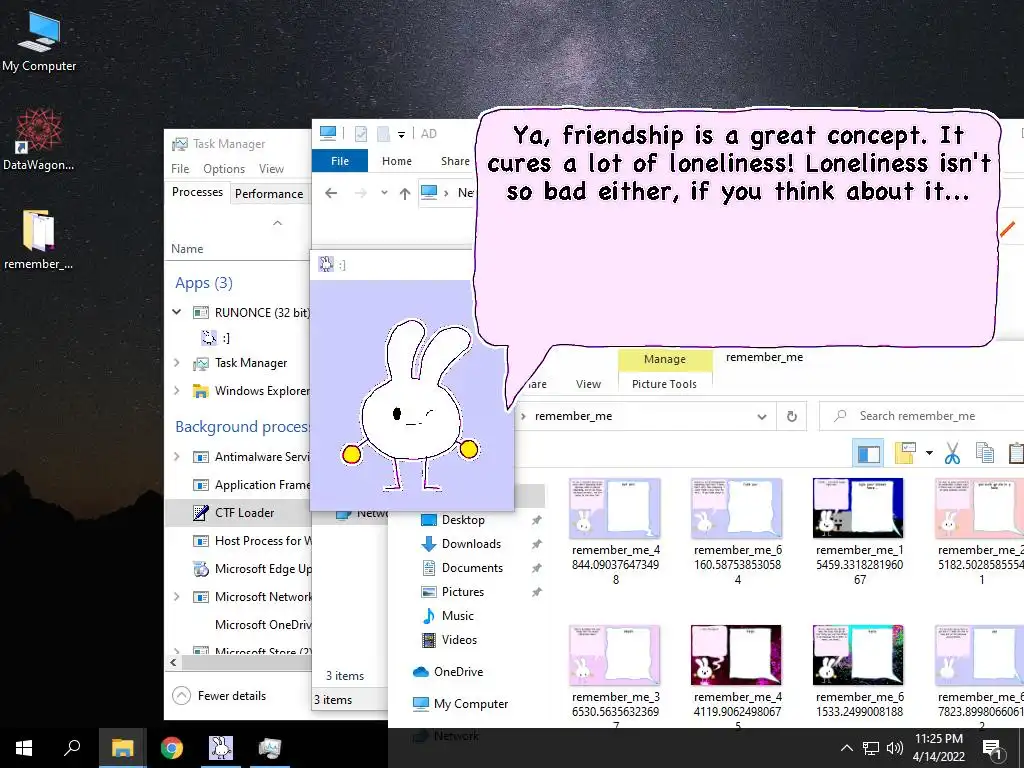This screenshot has height=768, width=1024.
Task: Open the remember_ folder on desktop
Action: tap(39, 239)
